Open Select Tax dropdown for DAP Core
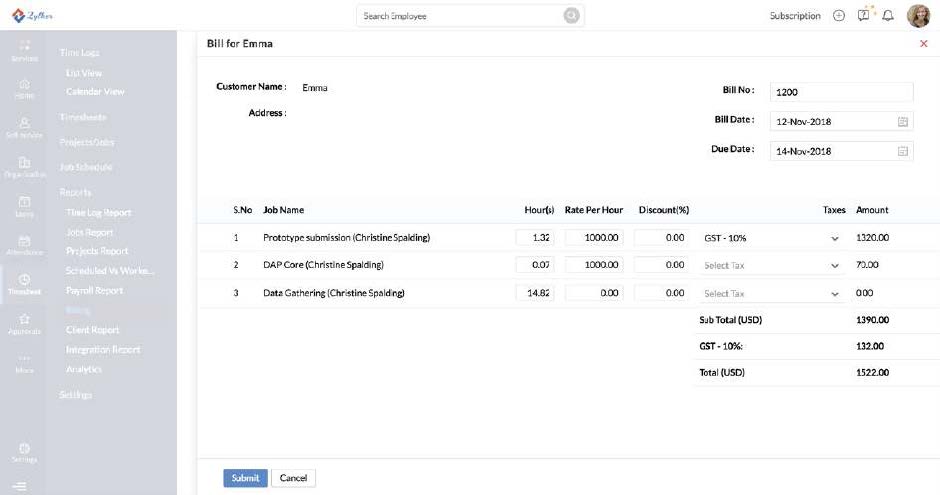 click(834, 266)
